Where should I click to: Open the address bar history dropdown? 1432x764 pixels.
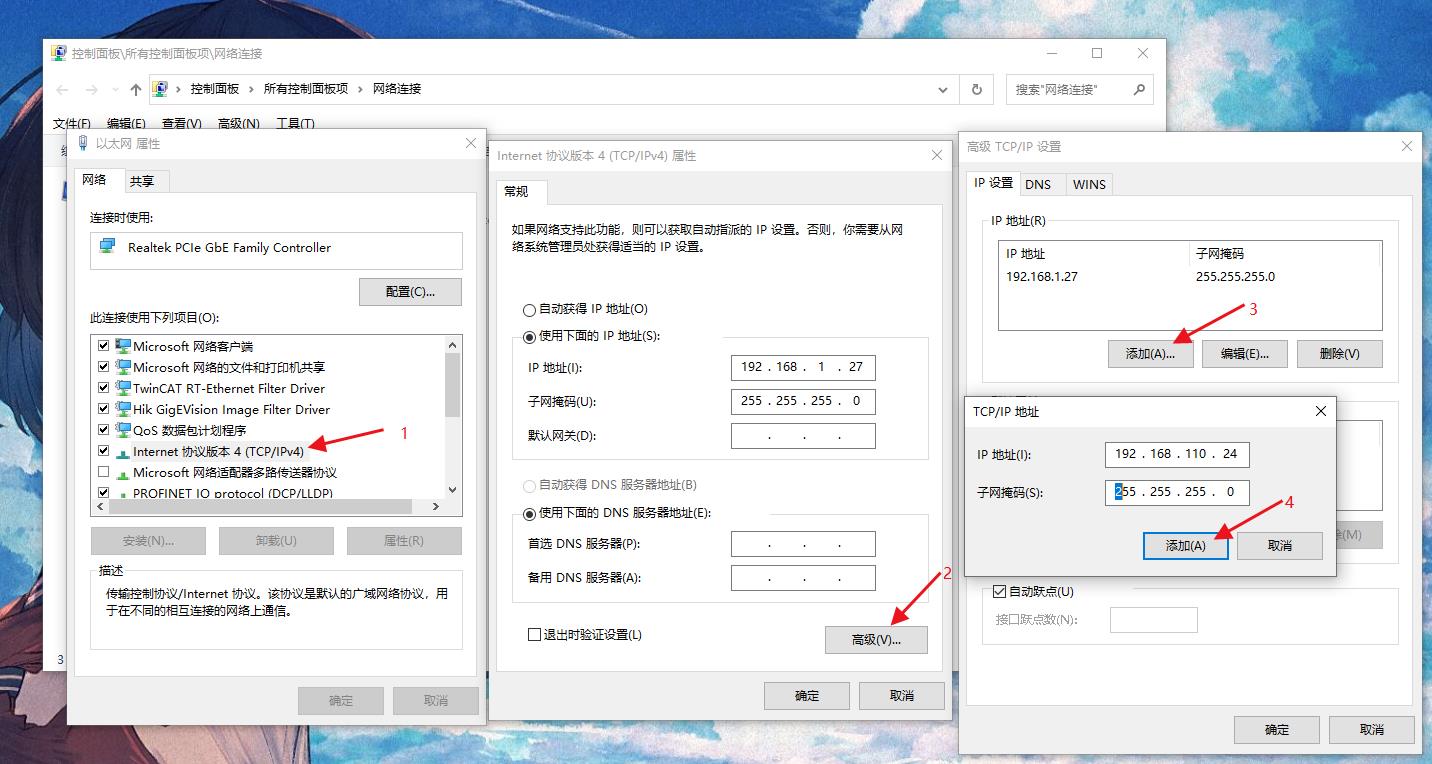click(x=942, y=89)
